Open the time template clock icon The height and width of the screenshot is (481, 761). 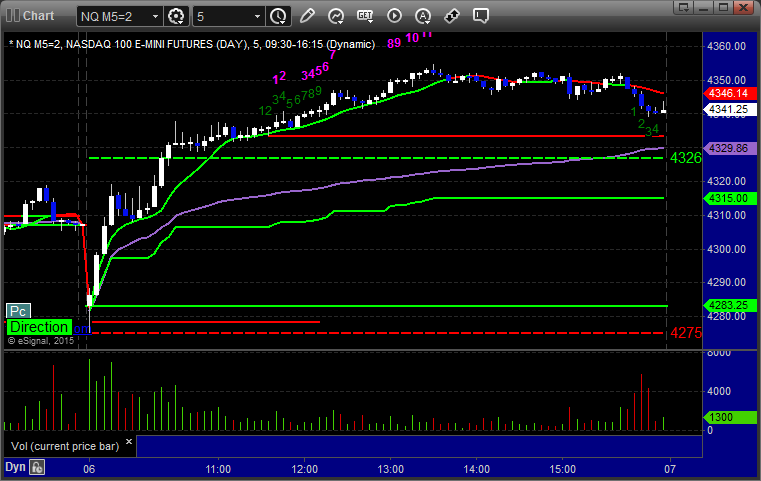[x=279, y=17]
